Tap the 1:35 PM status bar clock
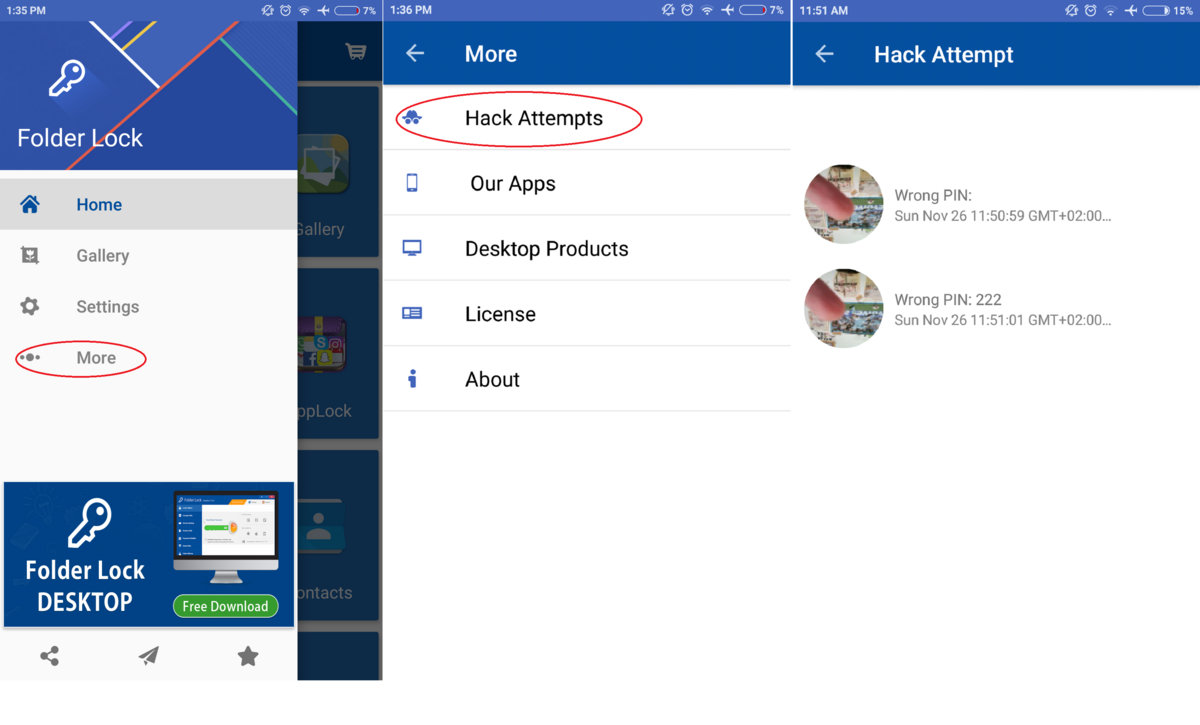The height and width of the screenshot is (725, 1200). tap(26, 10)
